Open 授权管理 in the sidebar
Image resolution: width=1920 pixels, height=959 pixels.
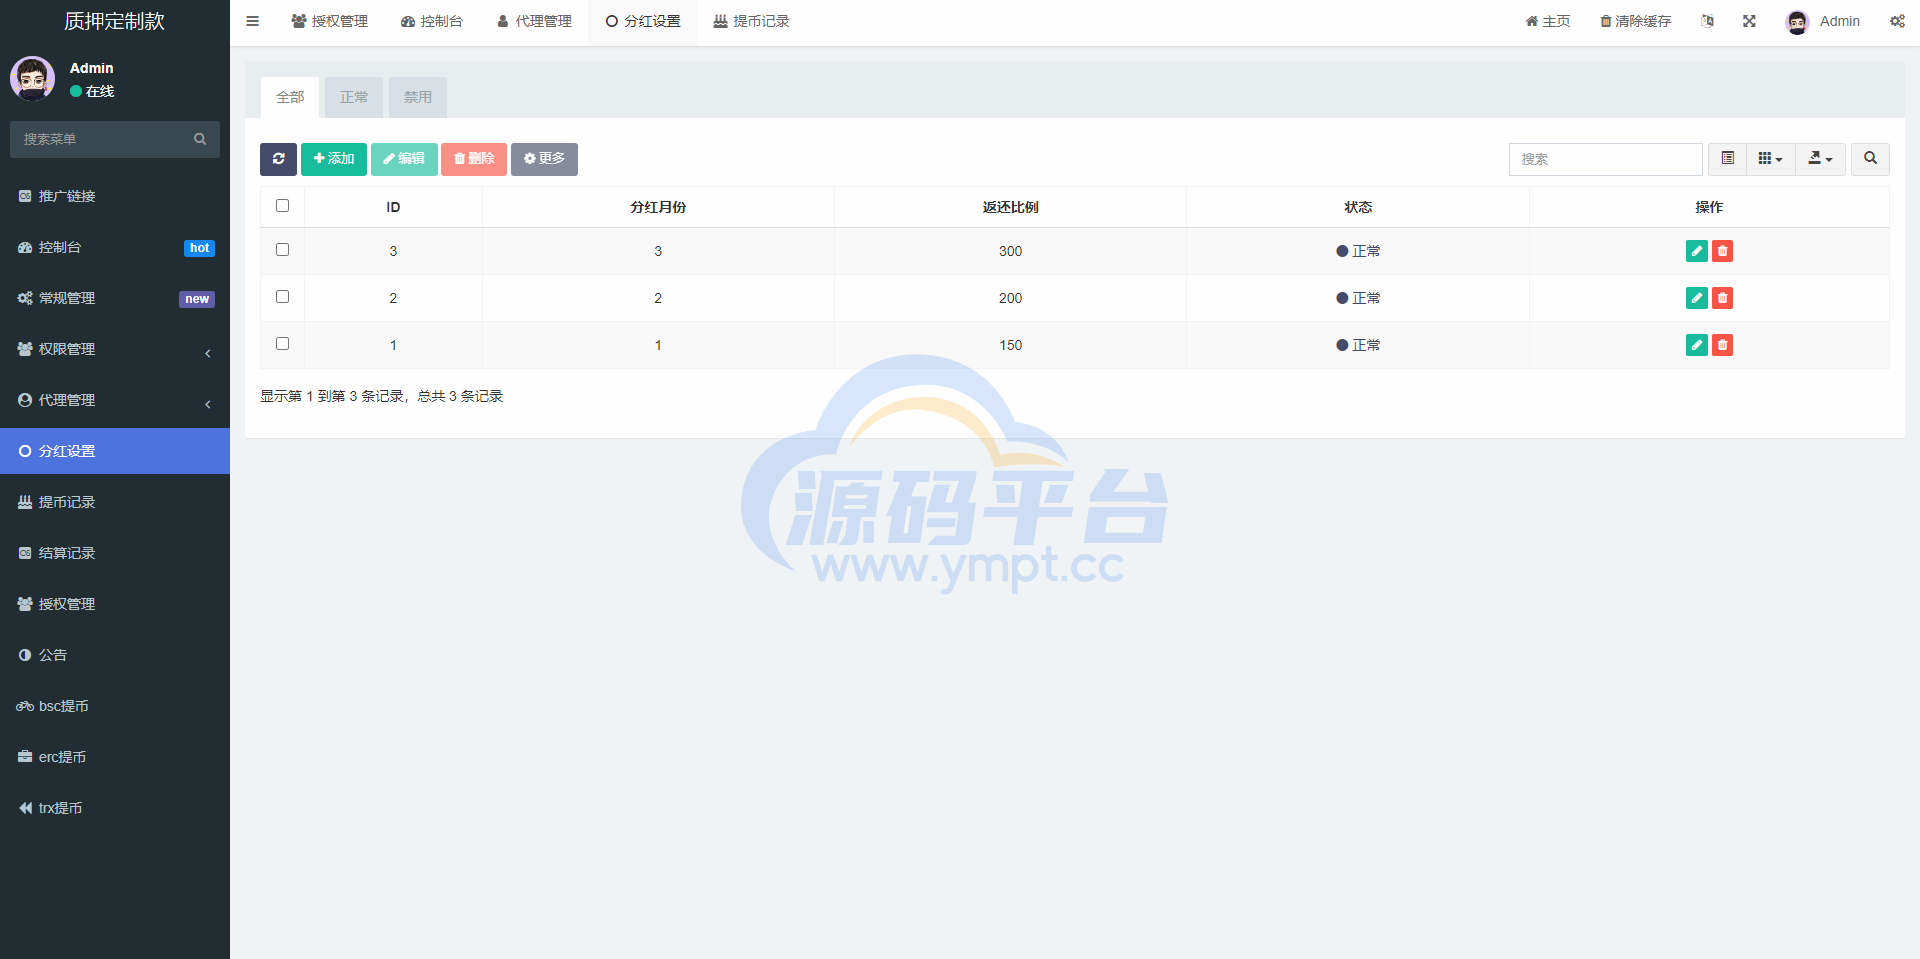pos(115,604)
